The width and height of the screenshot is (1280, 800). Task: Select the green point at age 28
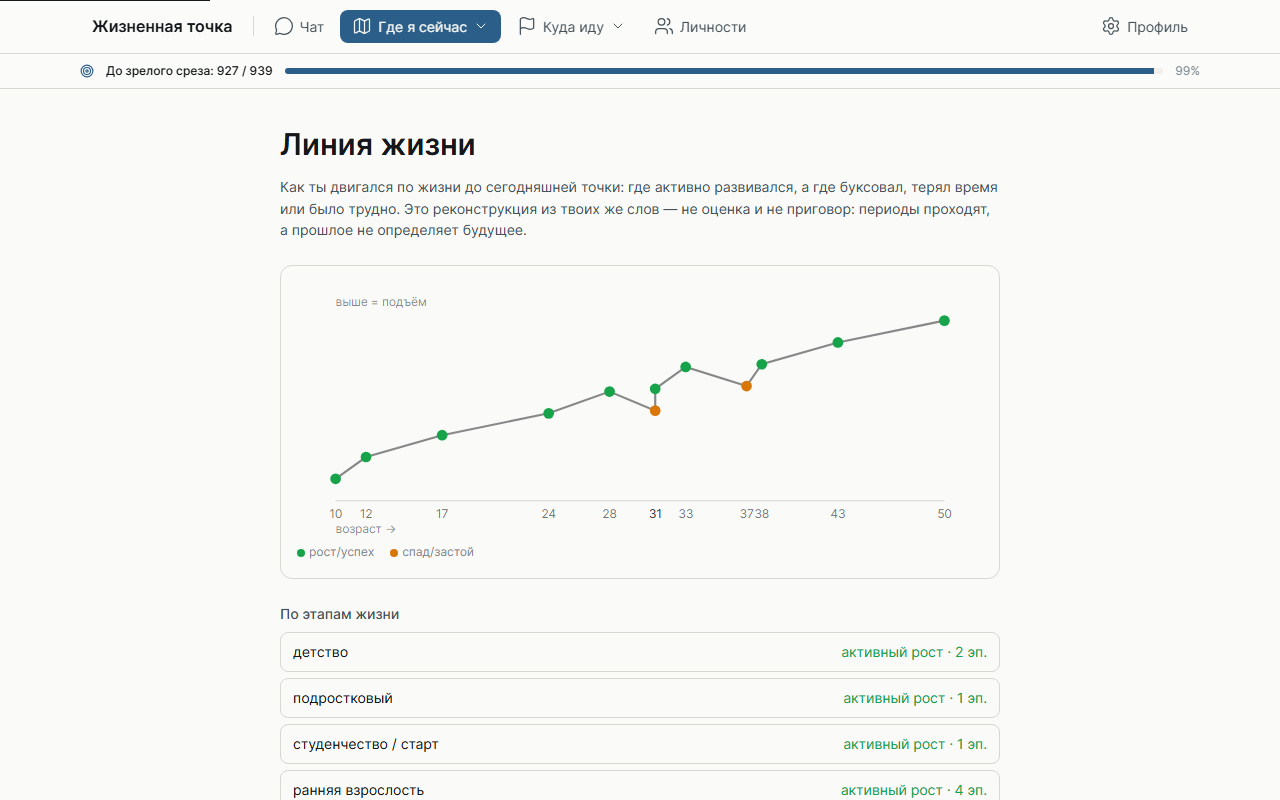[610, 392]
